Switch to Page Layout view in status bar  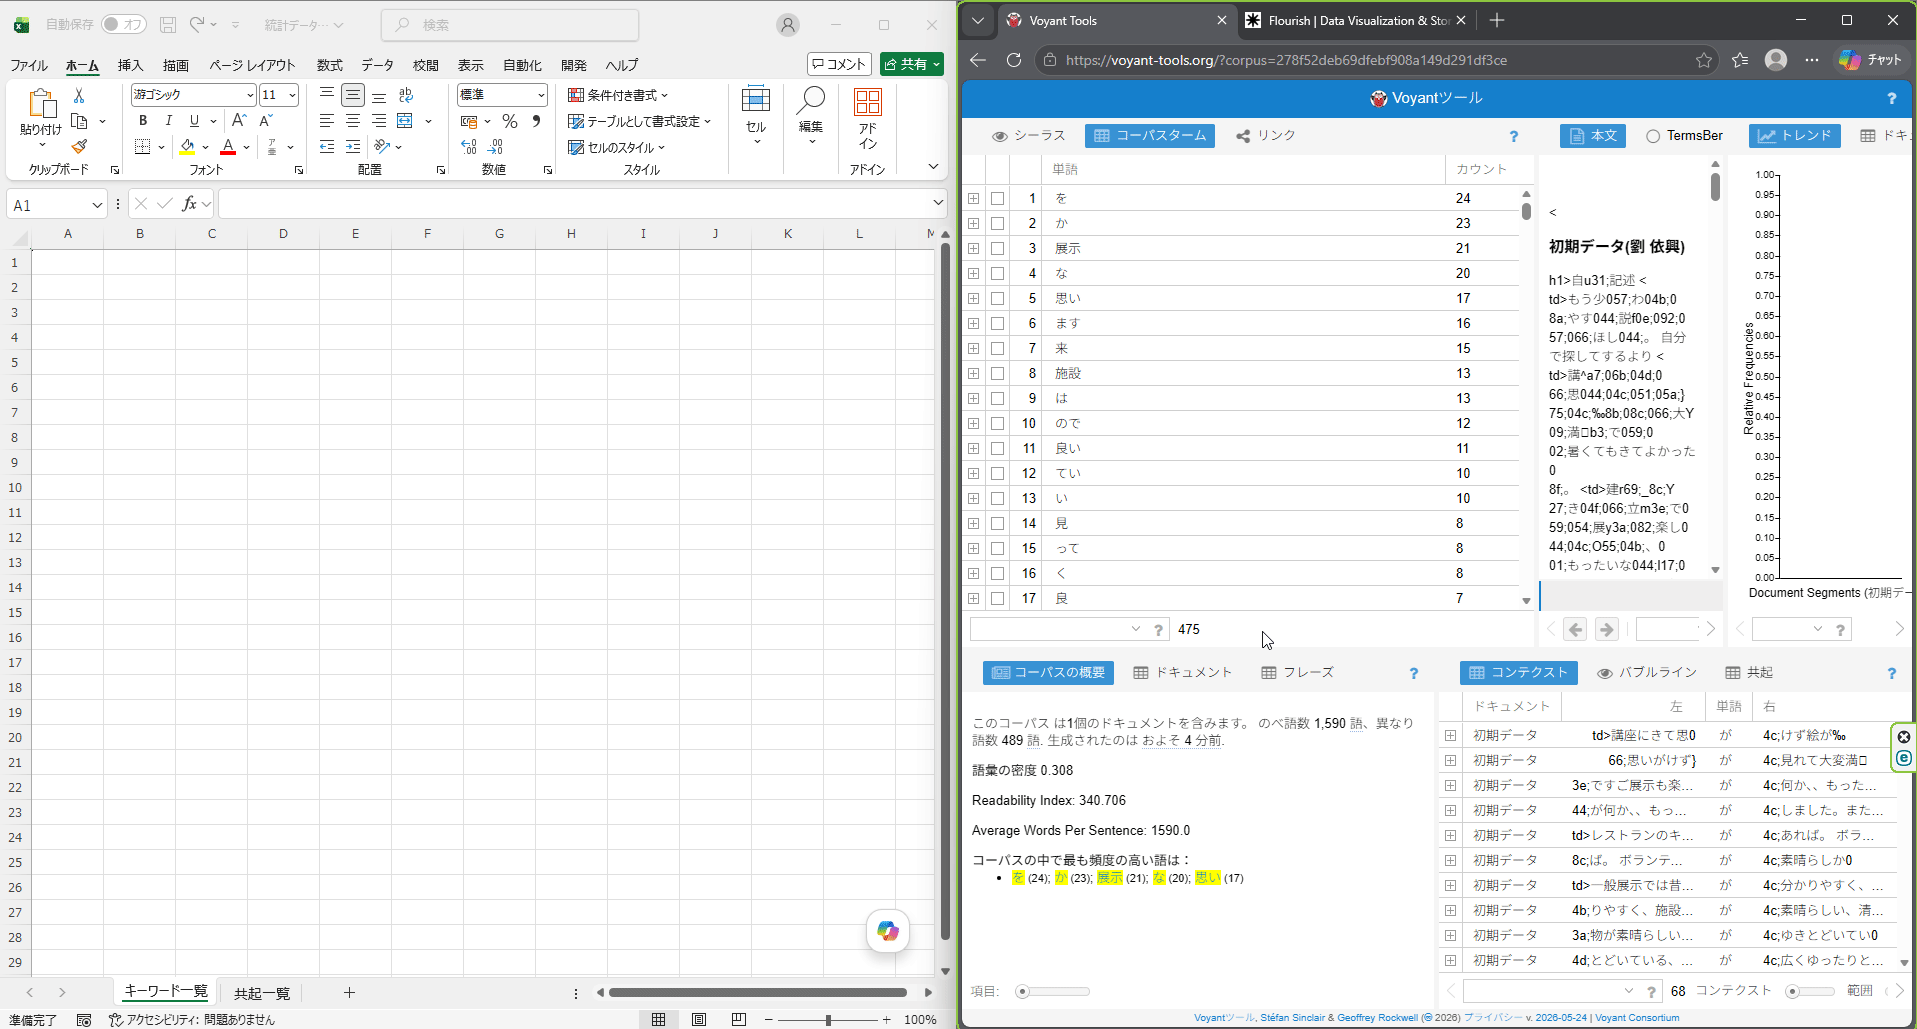pyautogui.click(x=699, y=1019)
